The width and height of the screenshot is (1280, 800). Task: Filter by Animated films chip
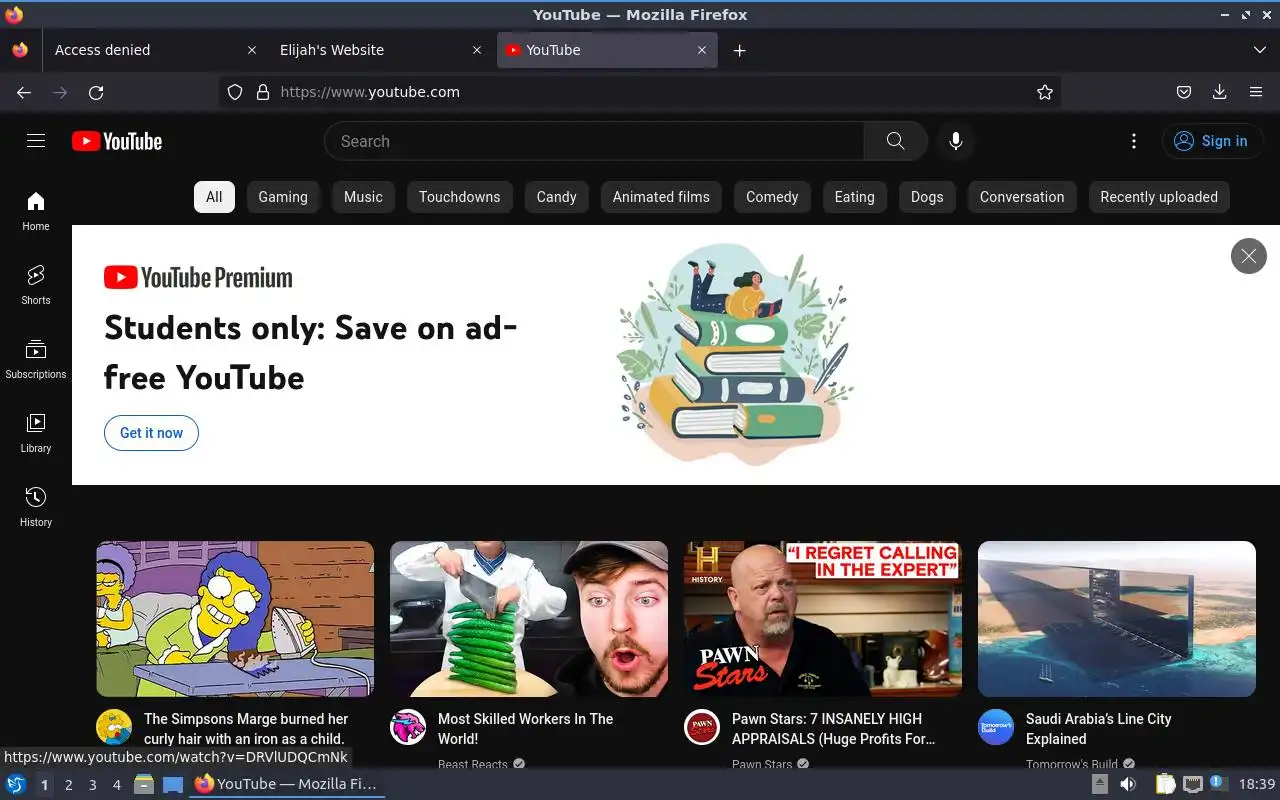pyautogui.click(x=661, y=197)
